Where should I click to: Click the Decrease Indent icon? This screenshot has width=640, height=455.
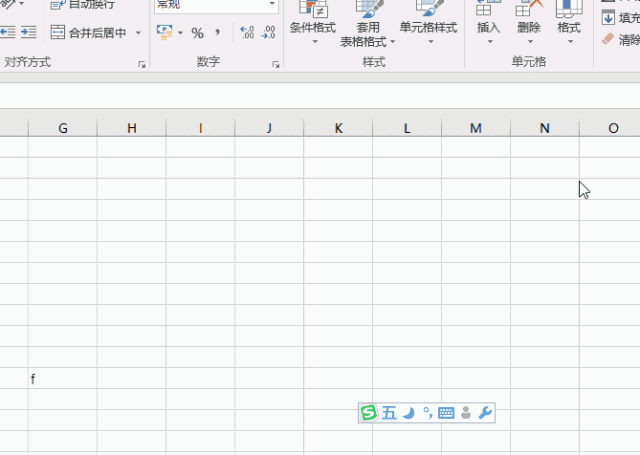(x=8, y=32)
